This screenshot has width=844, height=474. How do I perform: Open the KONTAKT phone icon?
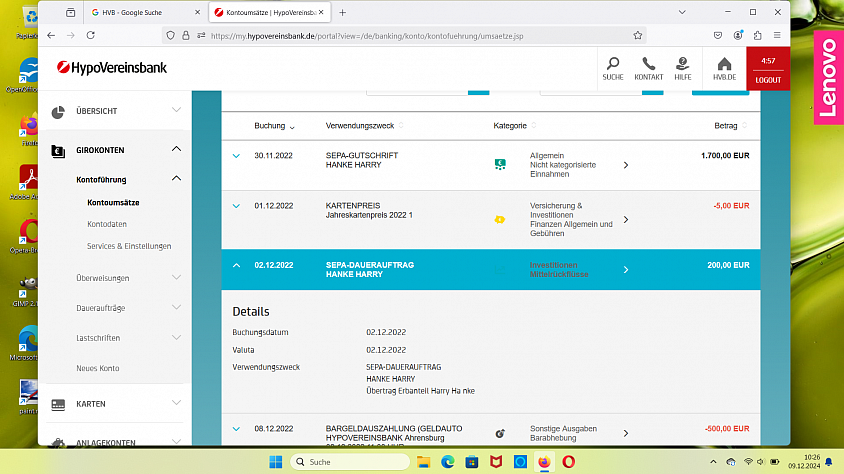[649, 69]
